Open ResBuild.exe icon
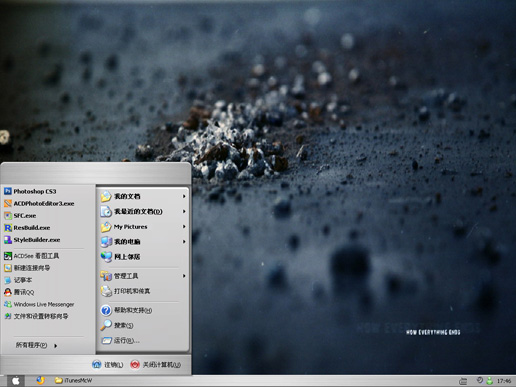This screenshot has height=387, width=516. point(8,228)
